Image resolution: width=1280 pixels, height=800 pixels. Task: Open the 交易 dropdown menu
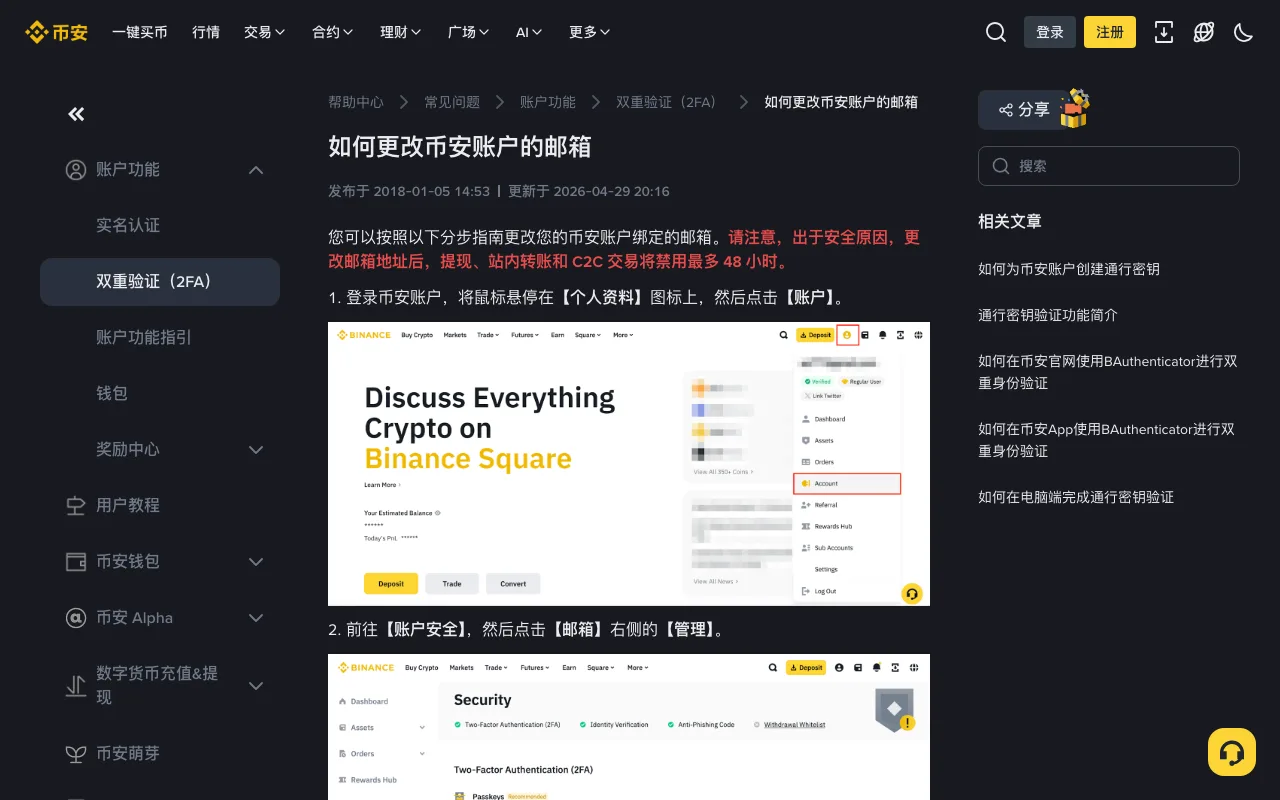coord(265,32)
